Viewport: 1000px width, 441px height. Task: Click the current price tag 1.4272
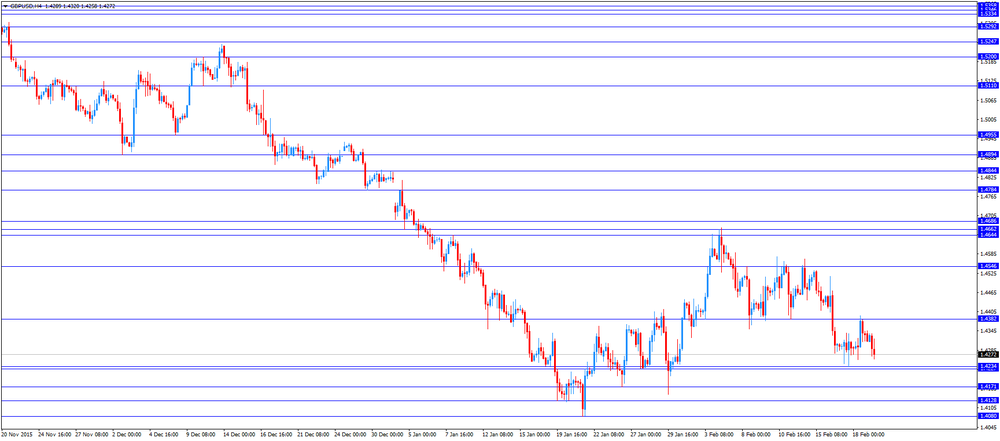click(x=988, y=354)
